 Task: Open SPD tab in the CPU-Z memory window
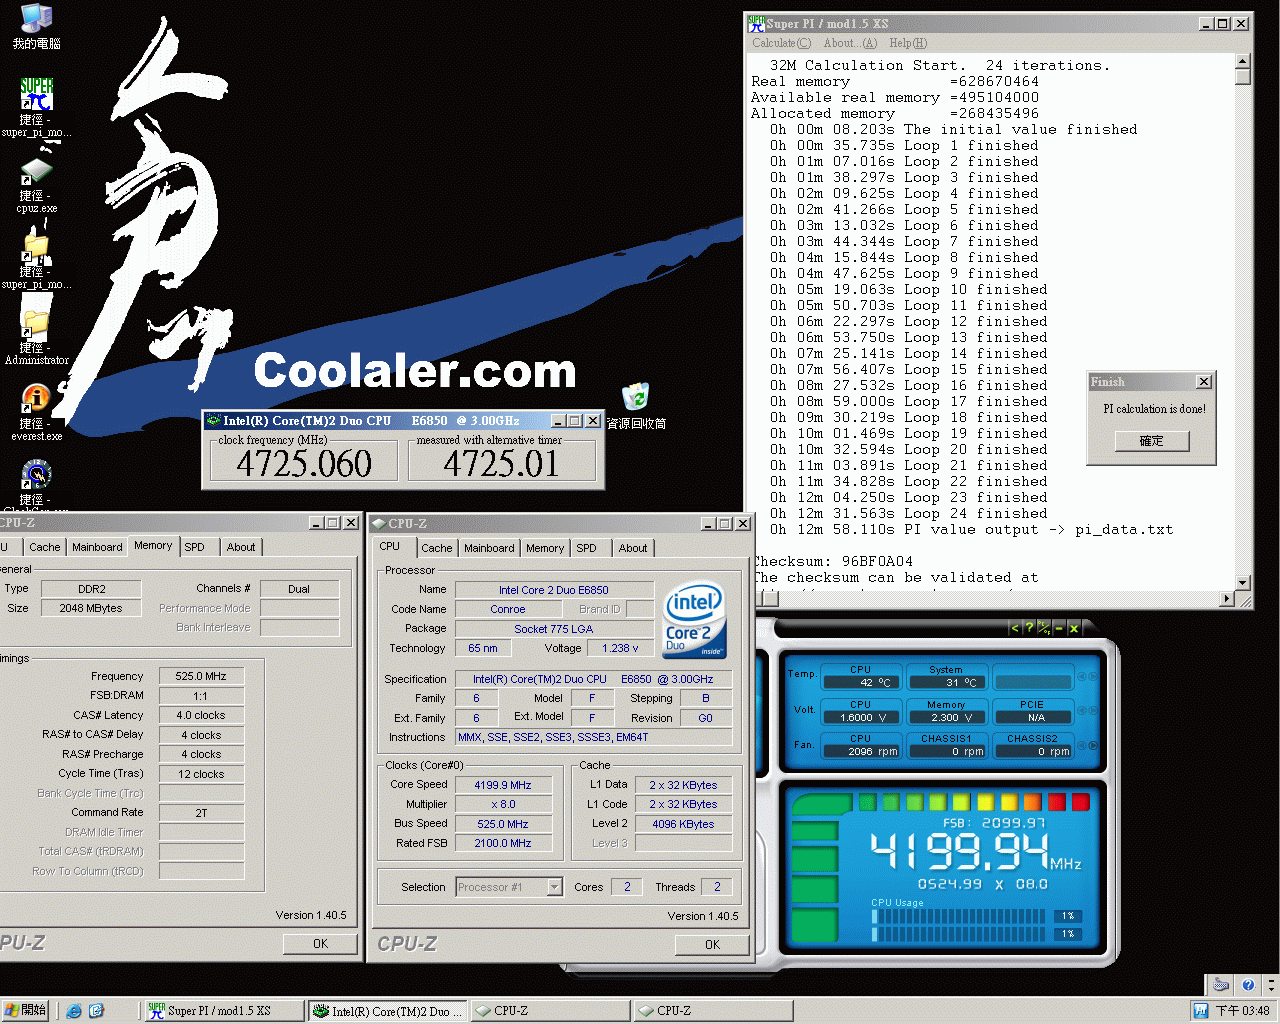pyautogui.click(x=195, y=547)
